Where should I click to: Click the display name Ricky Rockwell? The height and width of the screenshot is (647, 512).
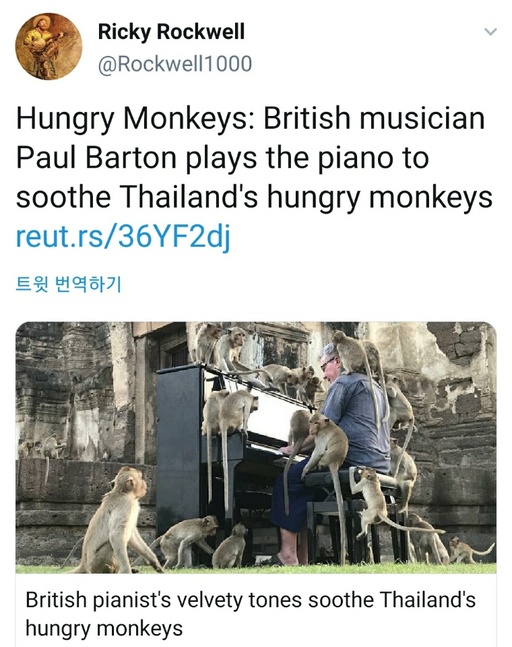171,32
